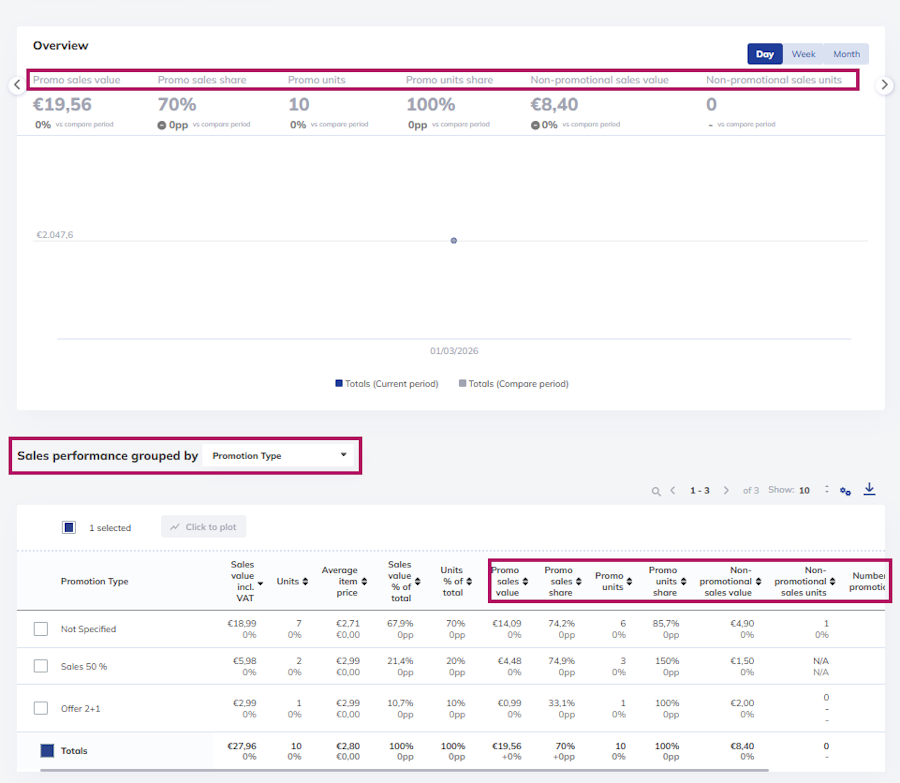The width and height of the screenshot is (900, 783).
Task: Click the download table icon
Action: click(870, 489)
